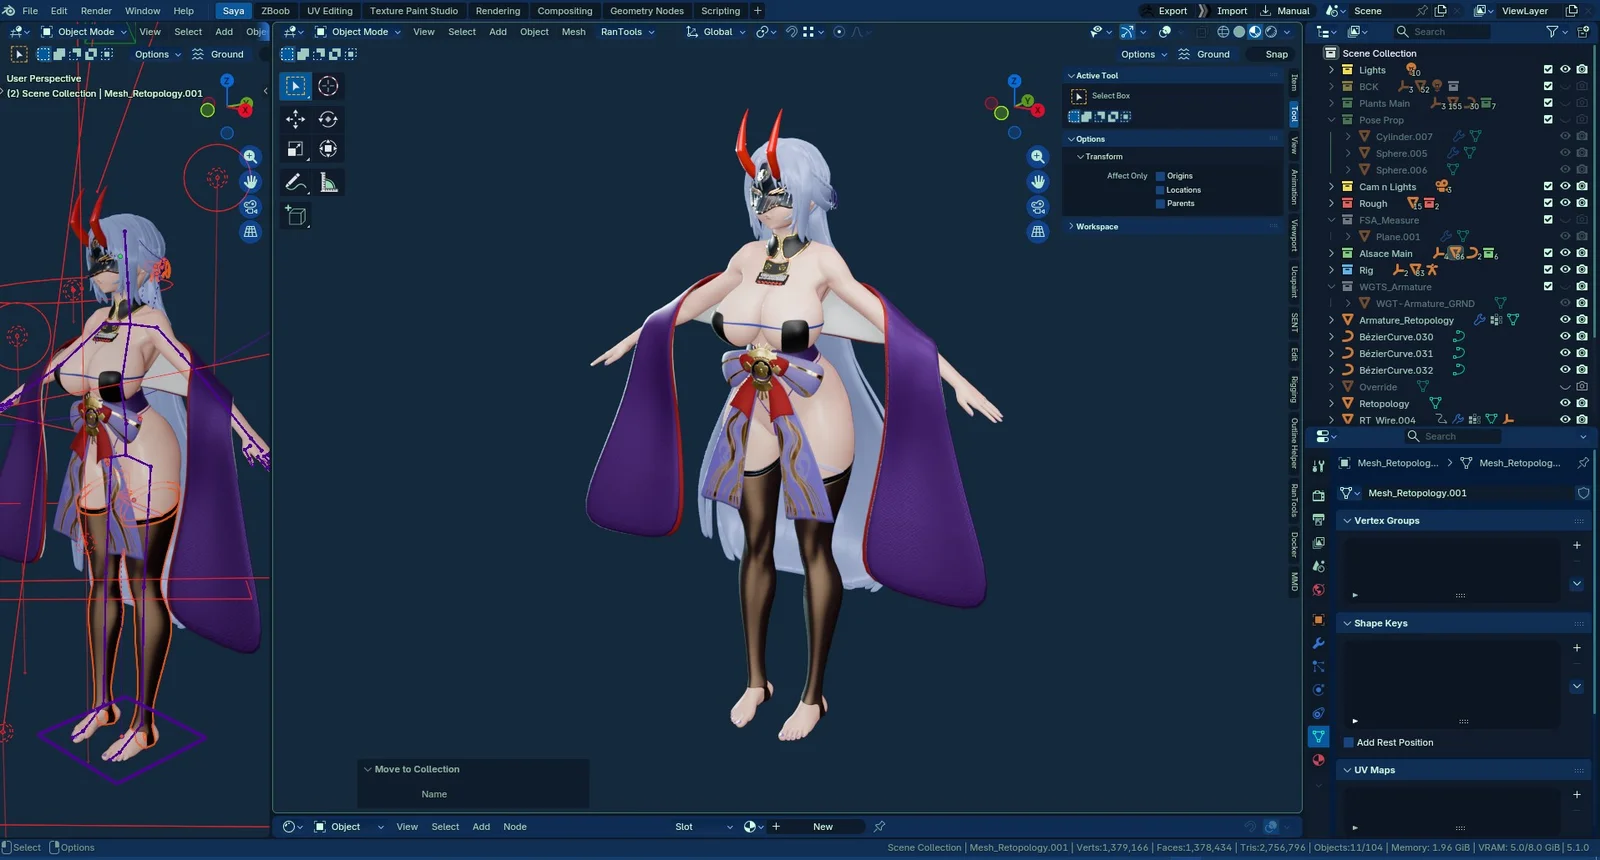Image resolution: width=1600 pixels, height=860 pixels.
Task: Open the Object properties tab icon
Action: point(1318,619)
